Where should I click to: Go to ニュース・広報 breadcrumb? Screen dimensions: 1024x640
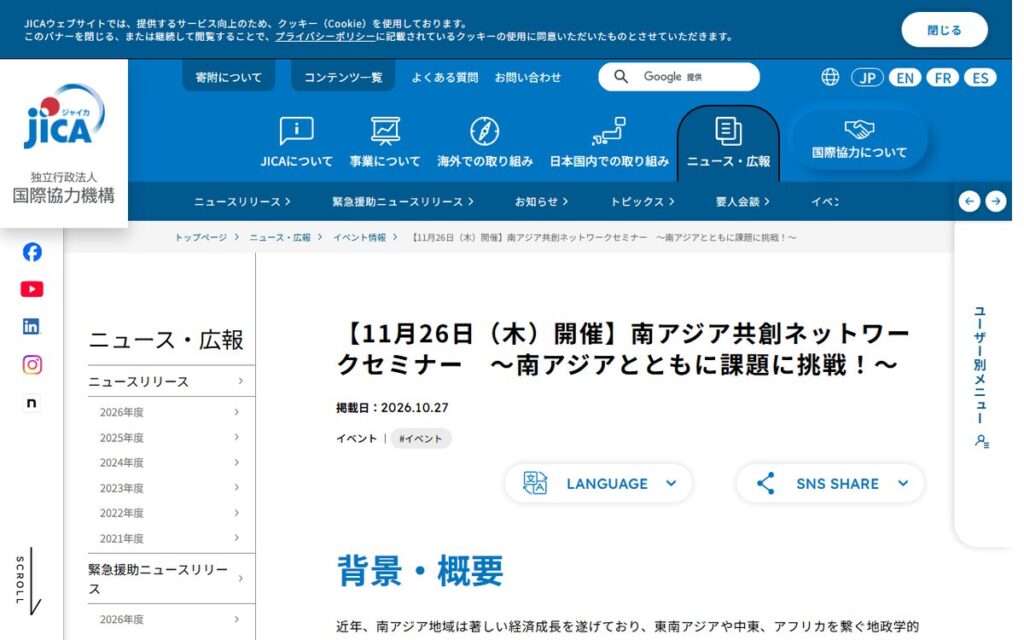pos(280,237)
